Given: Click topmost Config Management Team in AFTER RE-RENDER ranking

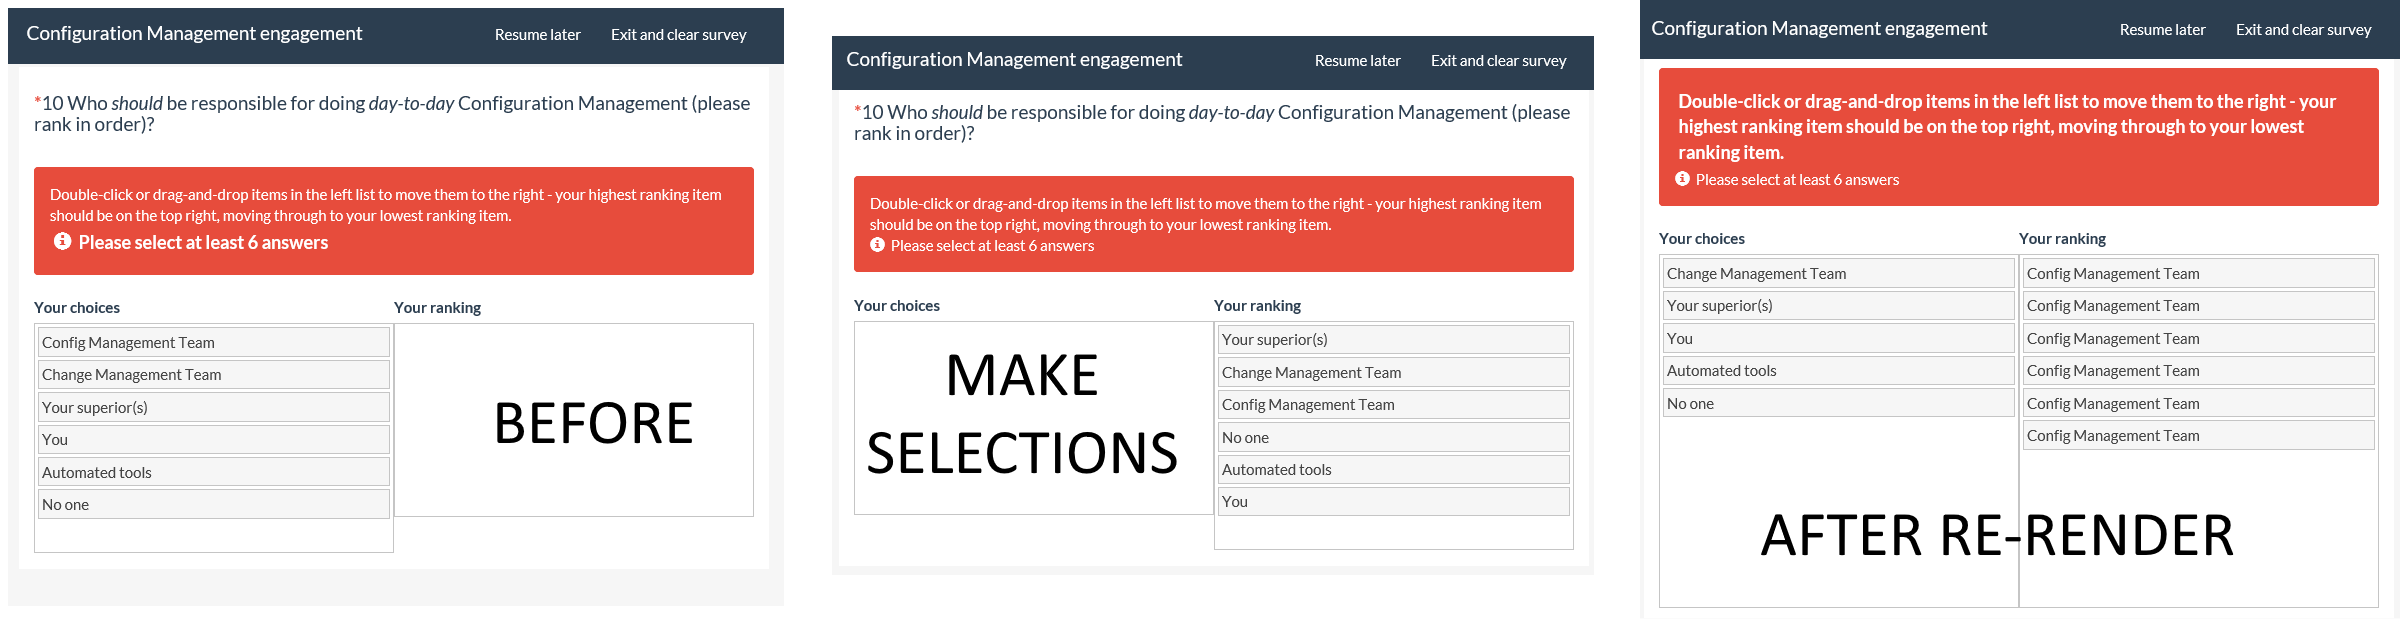Looking at the screenshot, I should (x=2198, y=274).
